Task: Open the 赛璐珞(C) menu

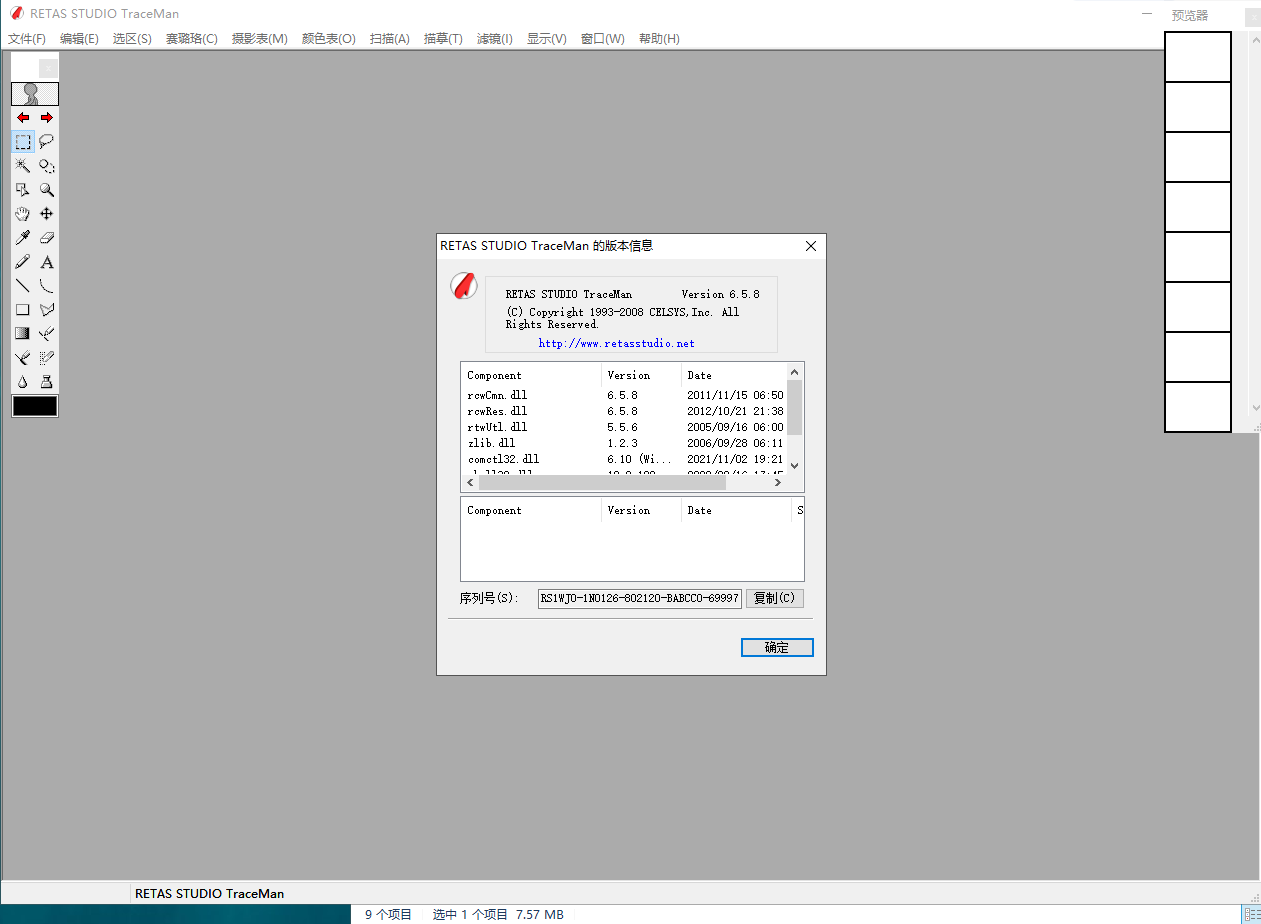Action: tap(192, 39)
